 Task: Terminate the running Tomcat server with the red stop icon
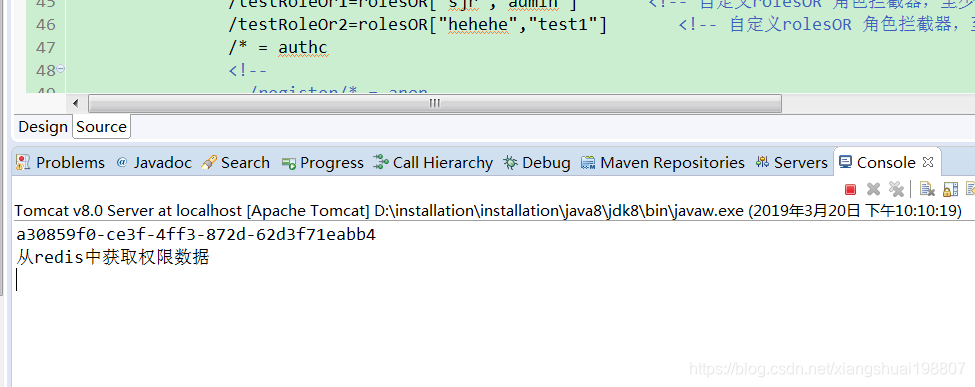pos(851,189)
